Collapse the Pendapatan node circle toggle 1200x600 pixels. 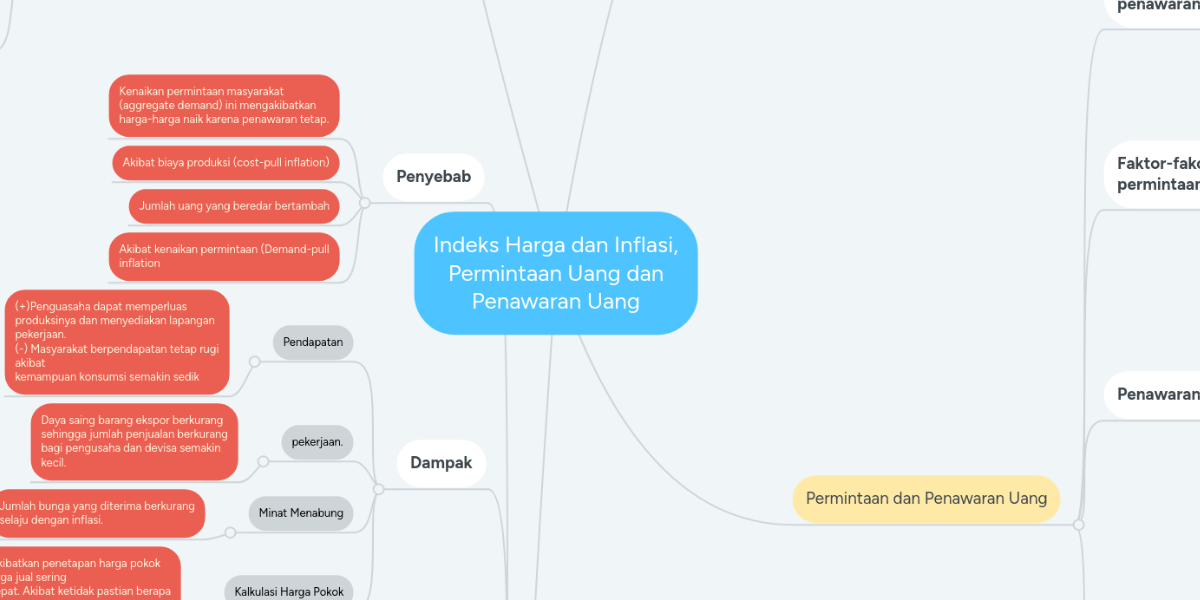pos(254,363)
